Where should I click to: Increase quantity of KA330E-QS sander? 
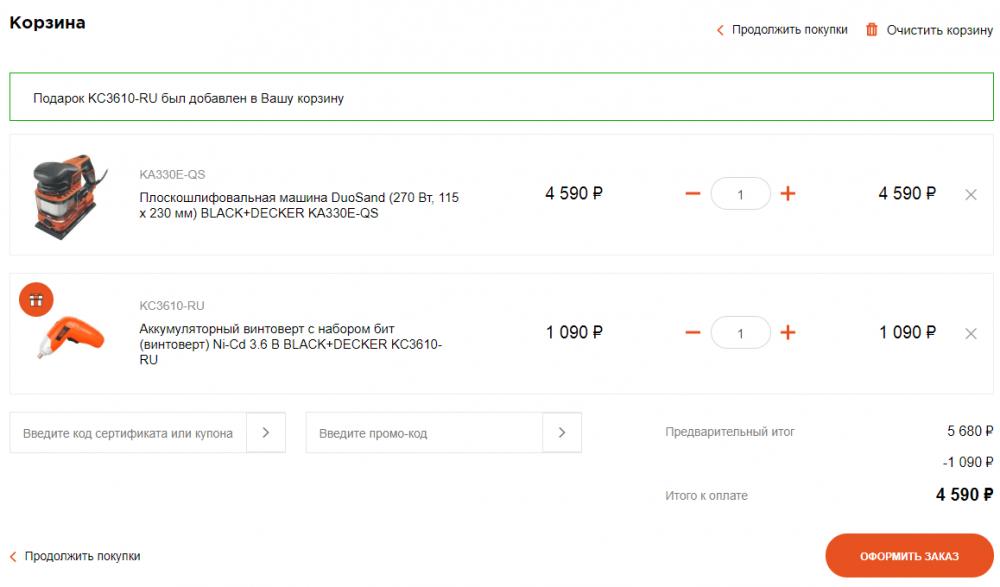click(x=788, y=193)
